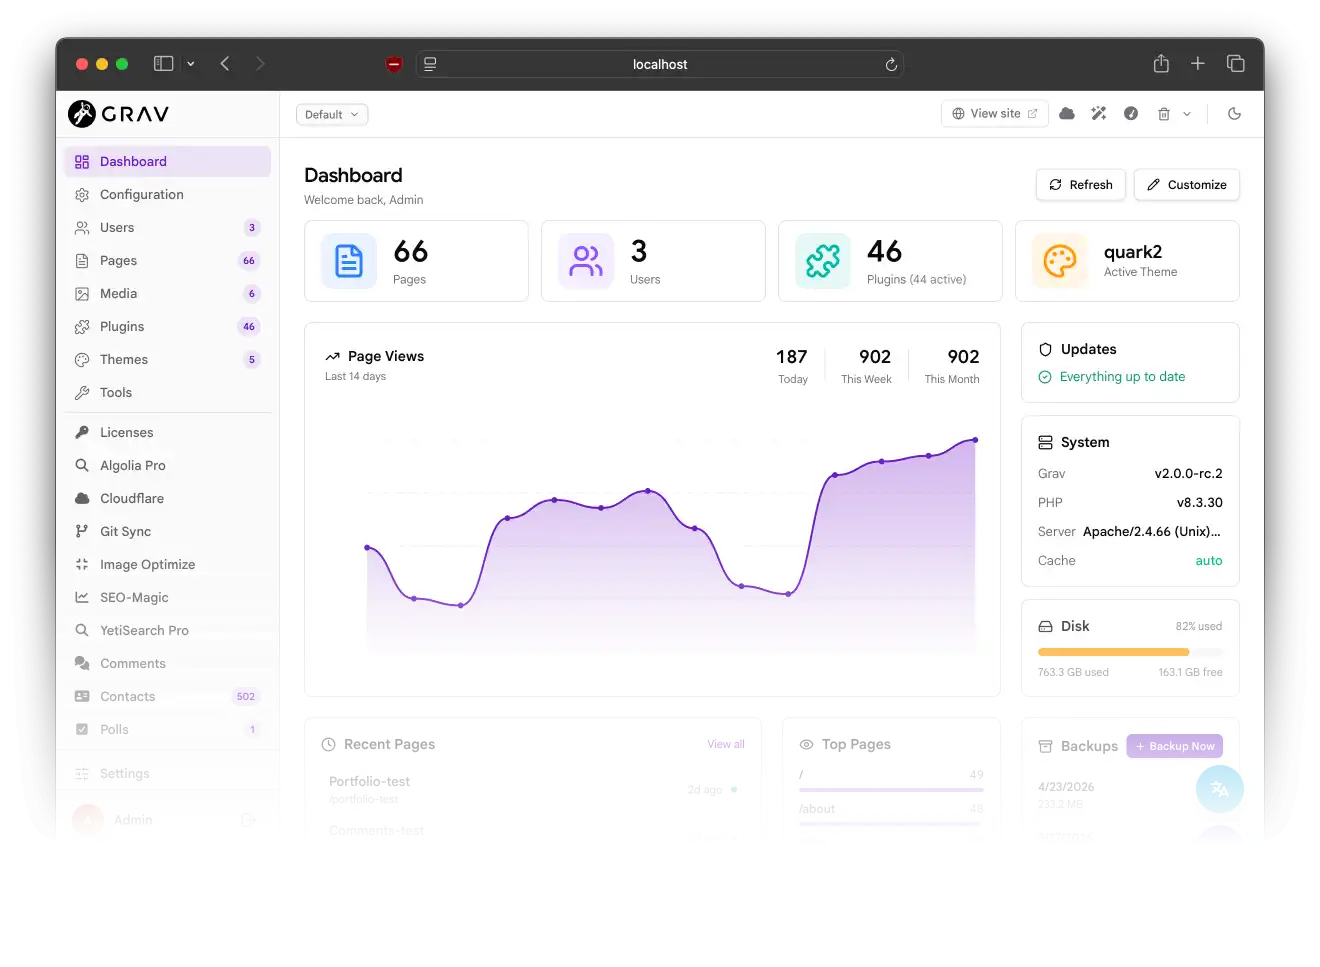Screen dimensions: 1320x967
Task: Click the Cache 'auto' value
Action: (x=1209, y=561)
